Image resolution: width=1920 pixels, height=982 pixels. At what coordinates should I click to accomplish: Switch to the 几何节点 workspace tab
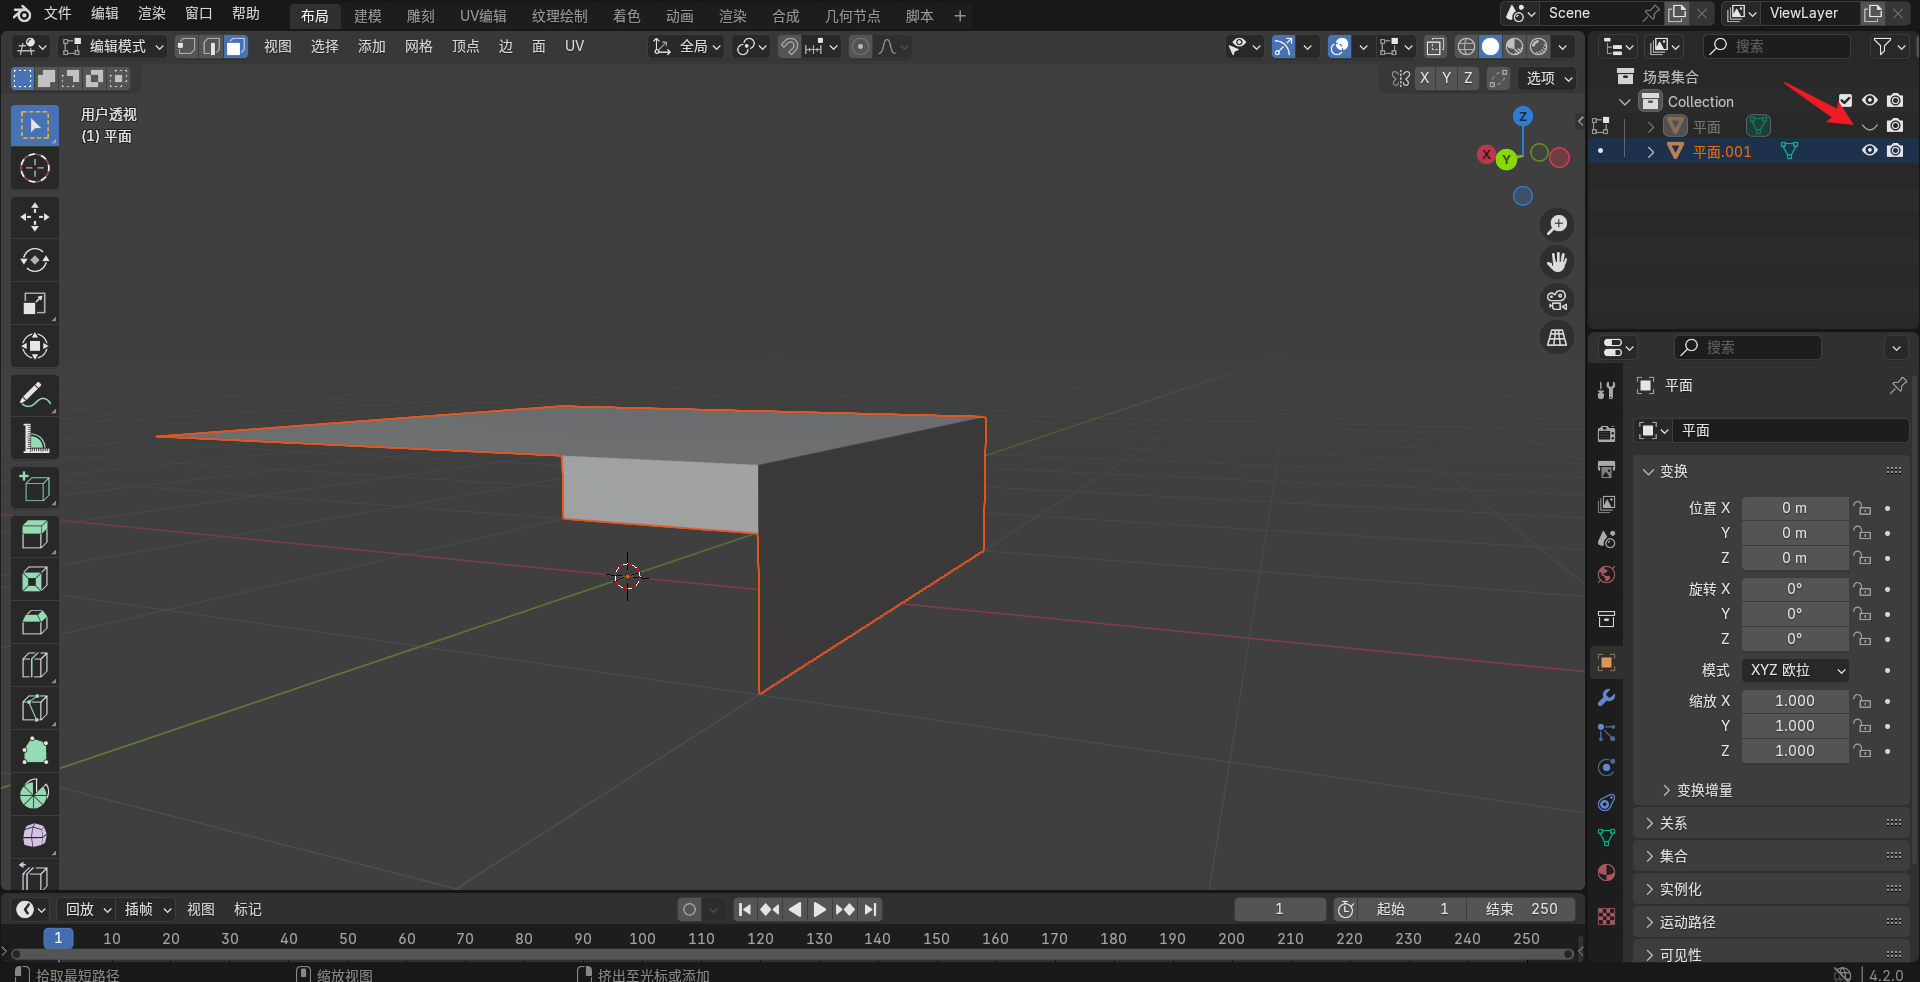pos(853,16)
